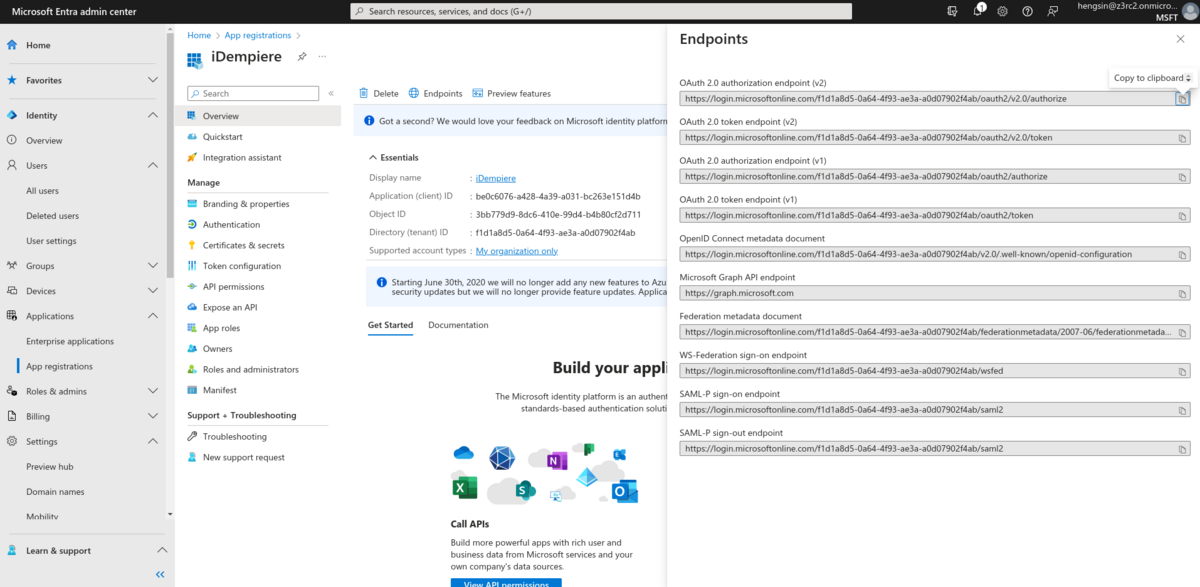1200x587 pixels.
Task: Open the Endpoints panel via its globe icon
Action: point(416,93)
